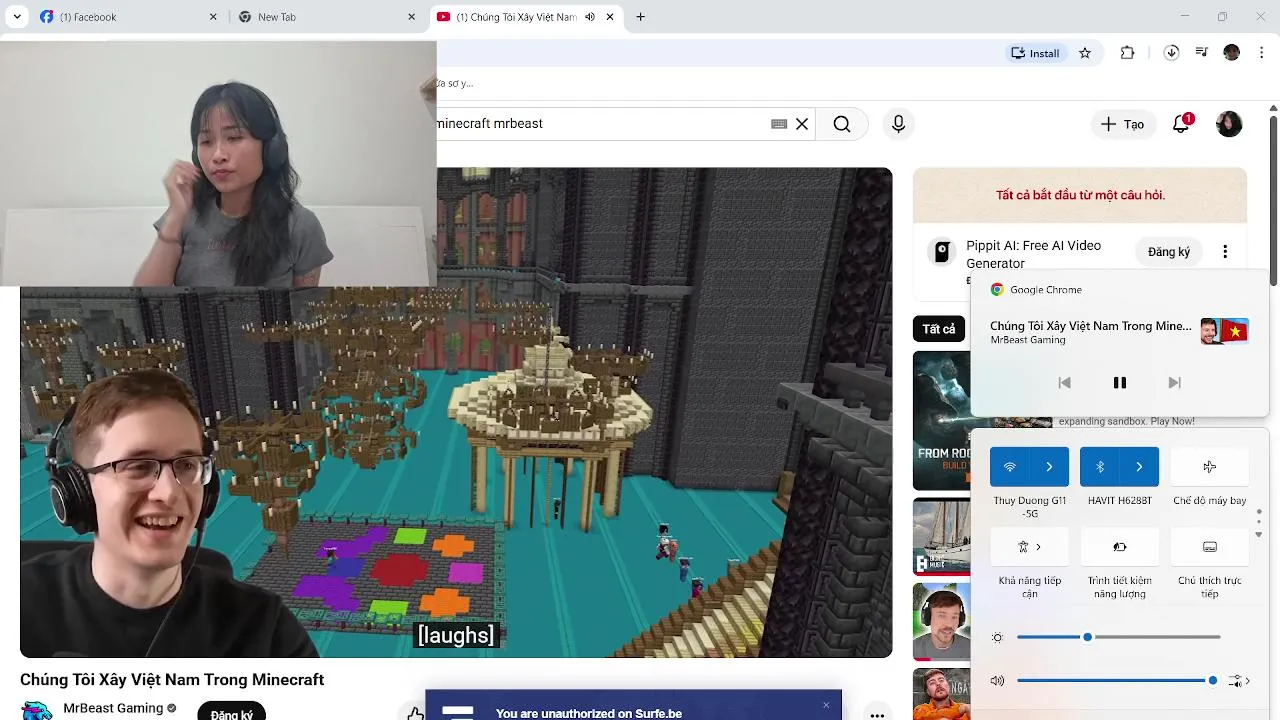Open YouTube account avatar menu

tap(1229, 124)
